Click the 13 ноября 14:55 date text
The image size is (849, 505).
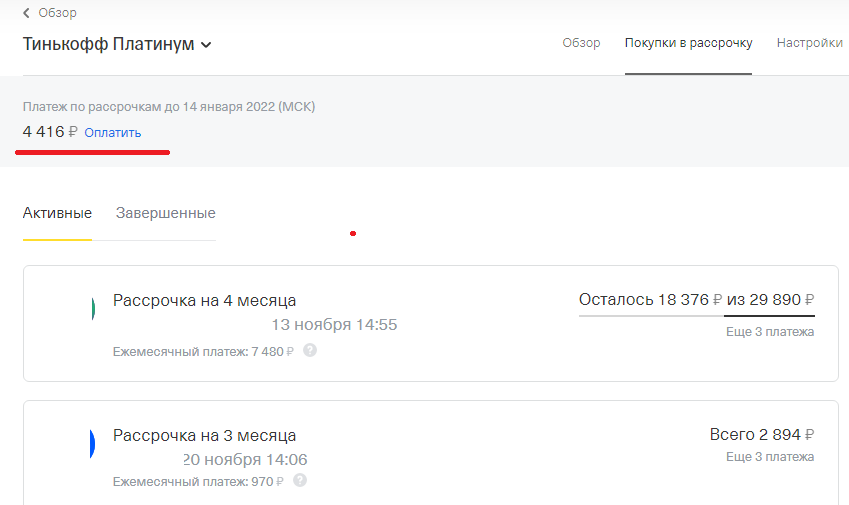coord(334,325)
